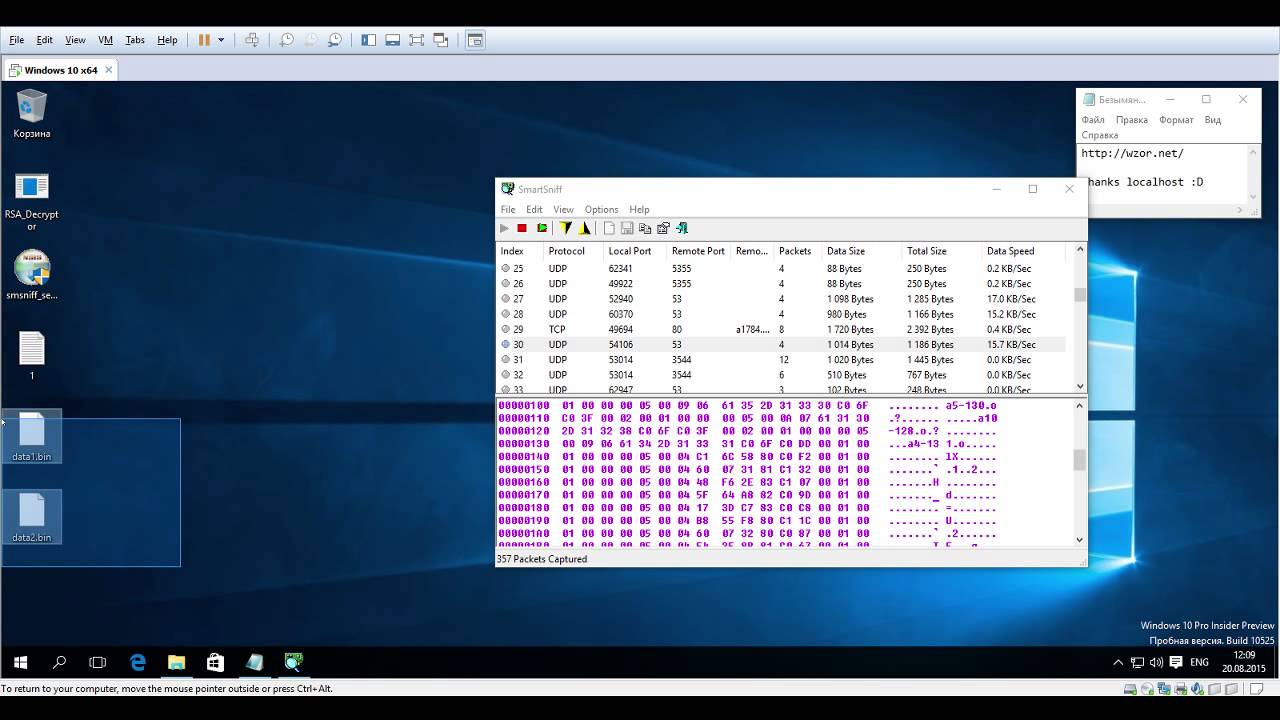Open SmartSniff properties toolbar icon
This screenshot has height=720, width=1280.
663,228
